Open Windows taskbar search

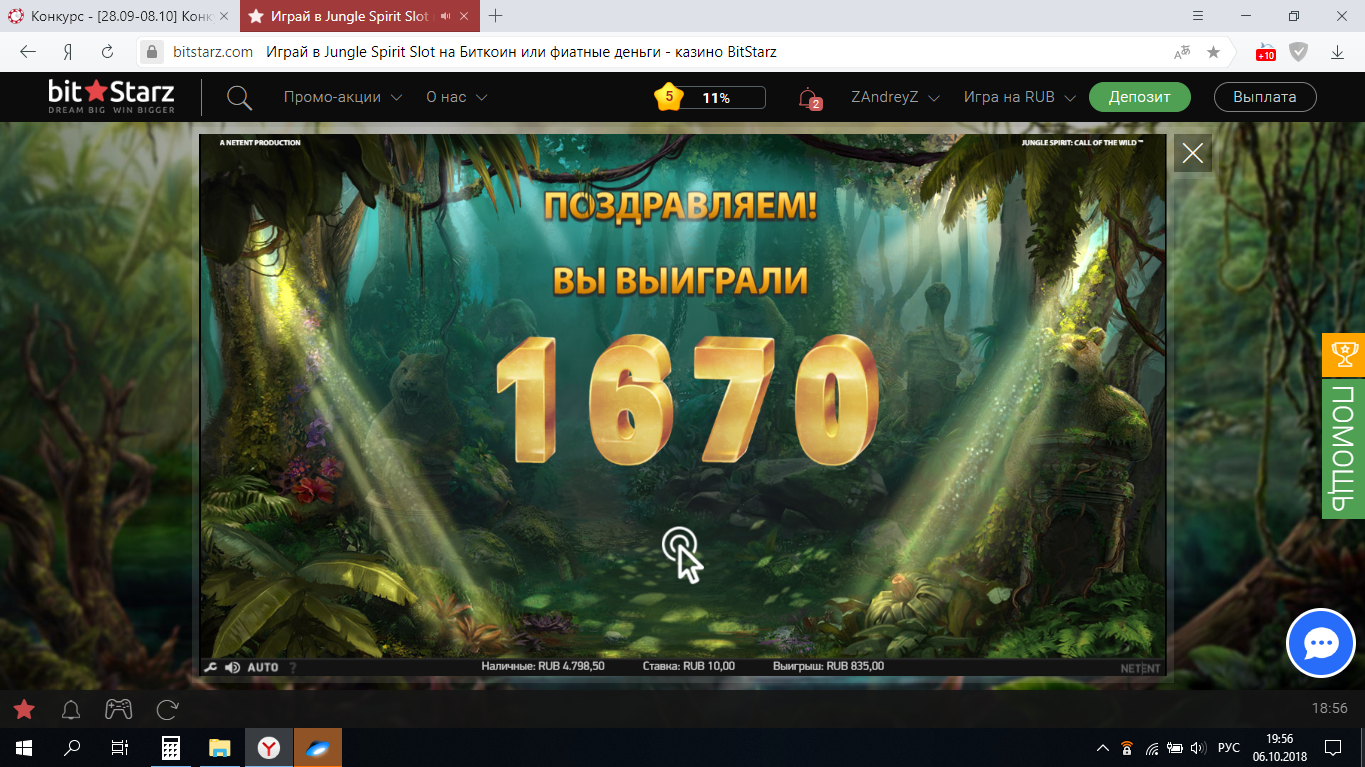(72, 747)
